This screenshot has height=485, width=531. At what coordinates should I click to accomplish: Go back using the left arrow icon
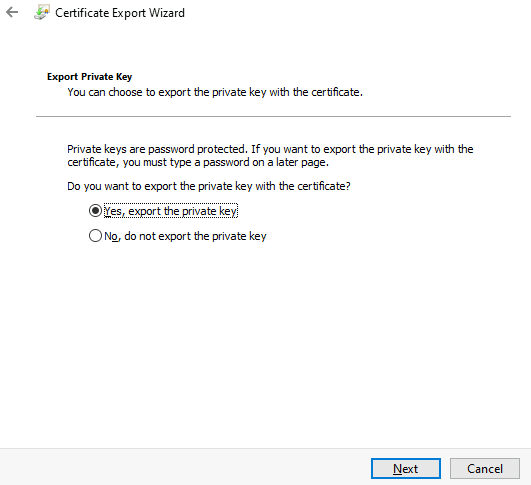12,13
